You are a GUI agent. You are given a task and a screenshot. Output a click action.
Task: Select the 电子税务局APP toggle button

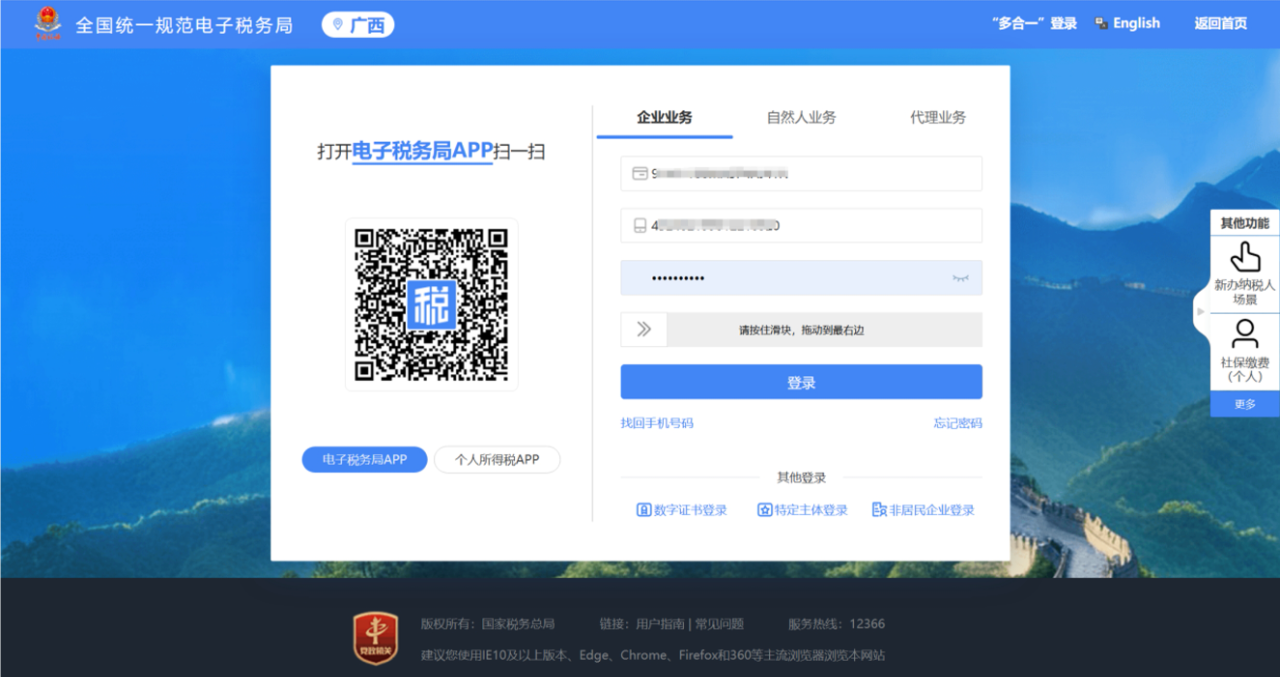coord(365,459)
